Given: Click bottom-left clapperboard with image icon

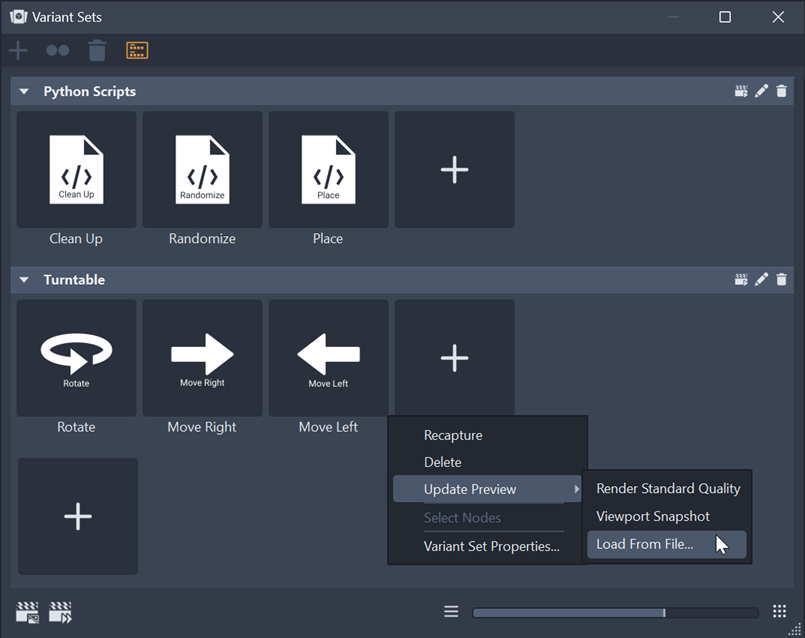Looking at the screenshot, I should pyautogui.click(x=27, y=612).
